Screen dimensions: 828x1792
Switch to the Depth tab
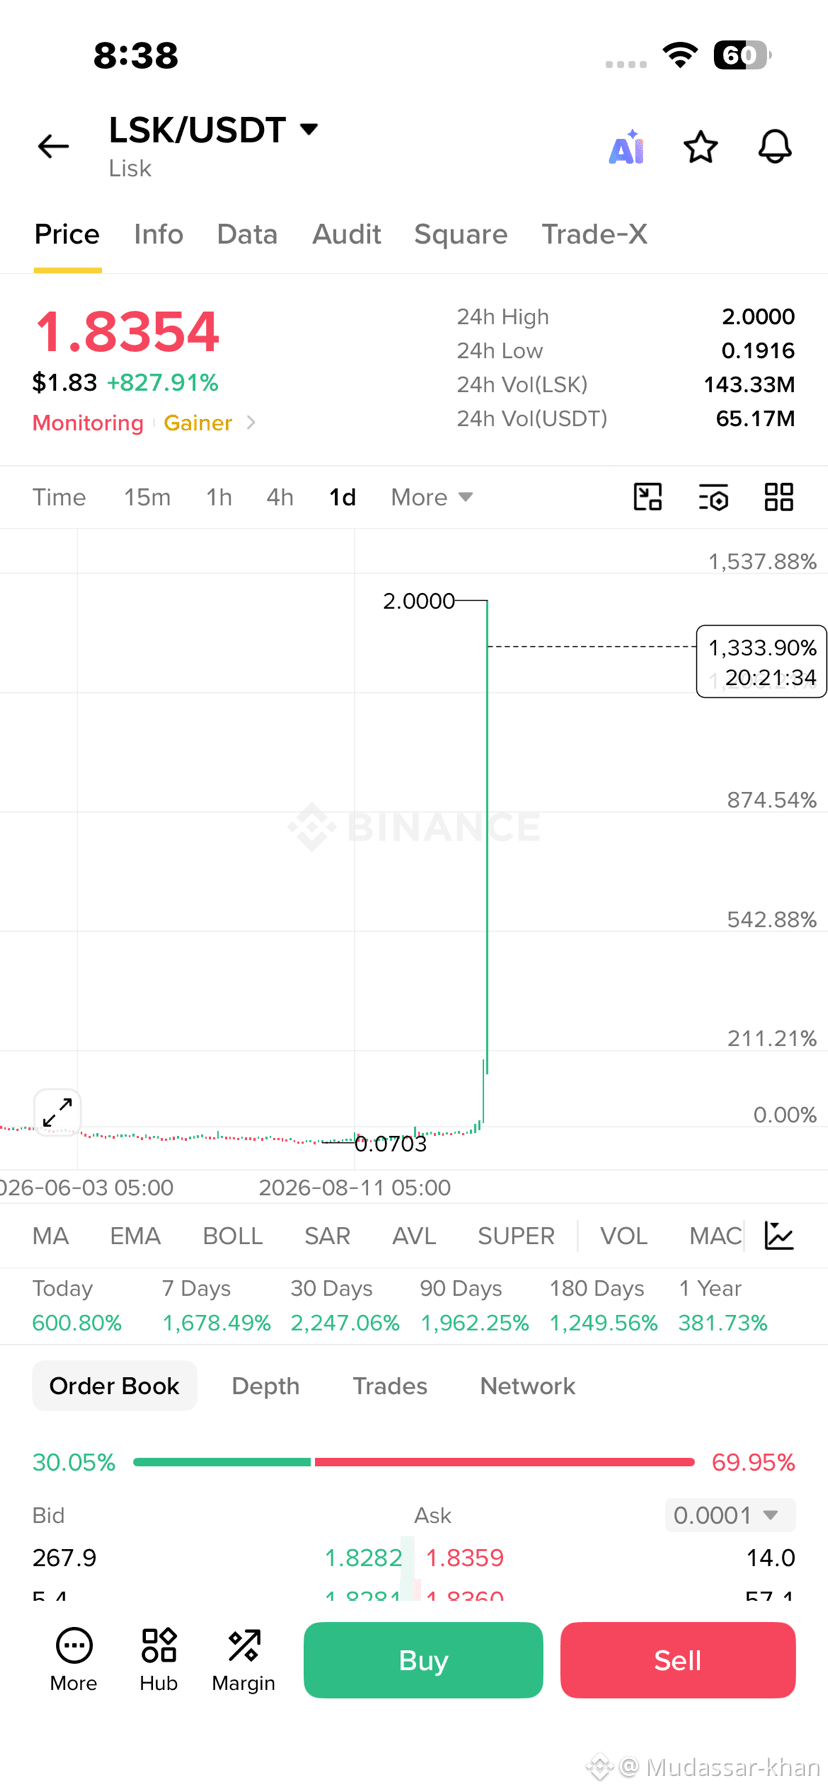(266, 1386)
